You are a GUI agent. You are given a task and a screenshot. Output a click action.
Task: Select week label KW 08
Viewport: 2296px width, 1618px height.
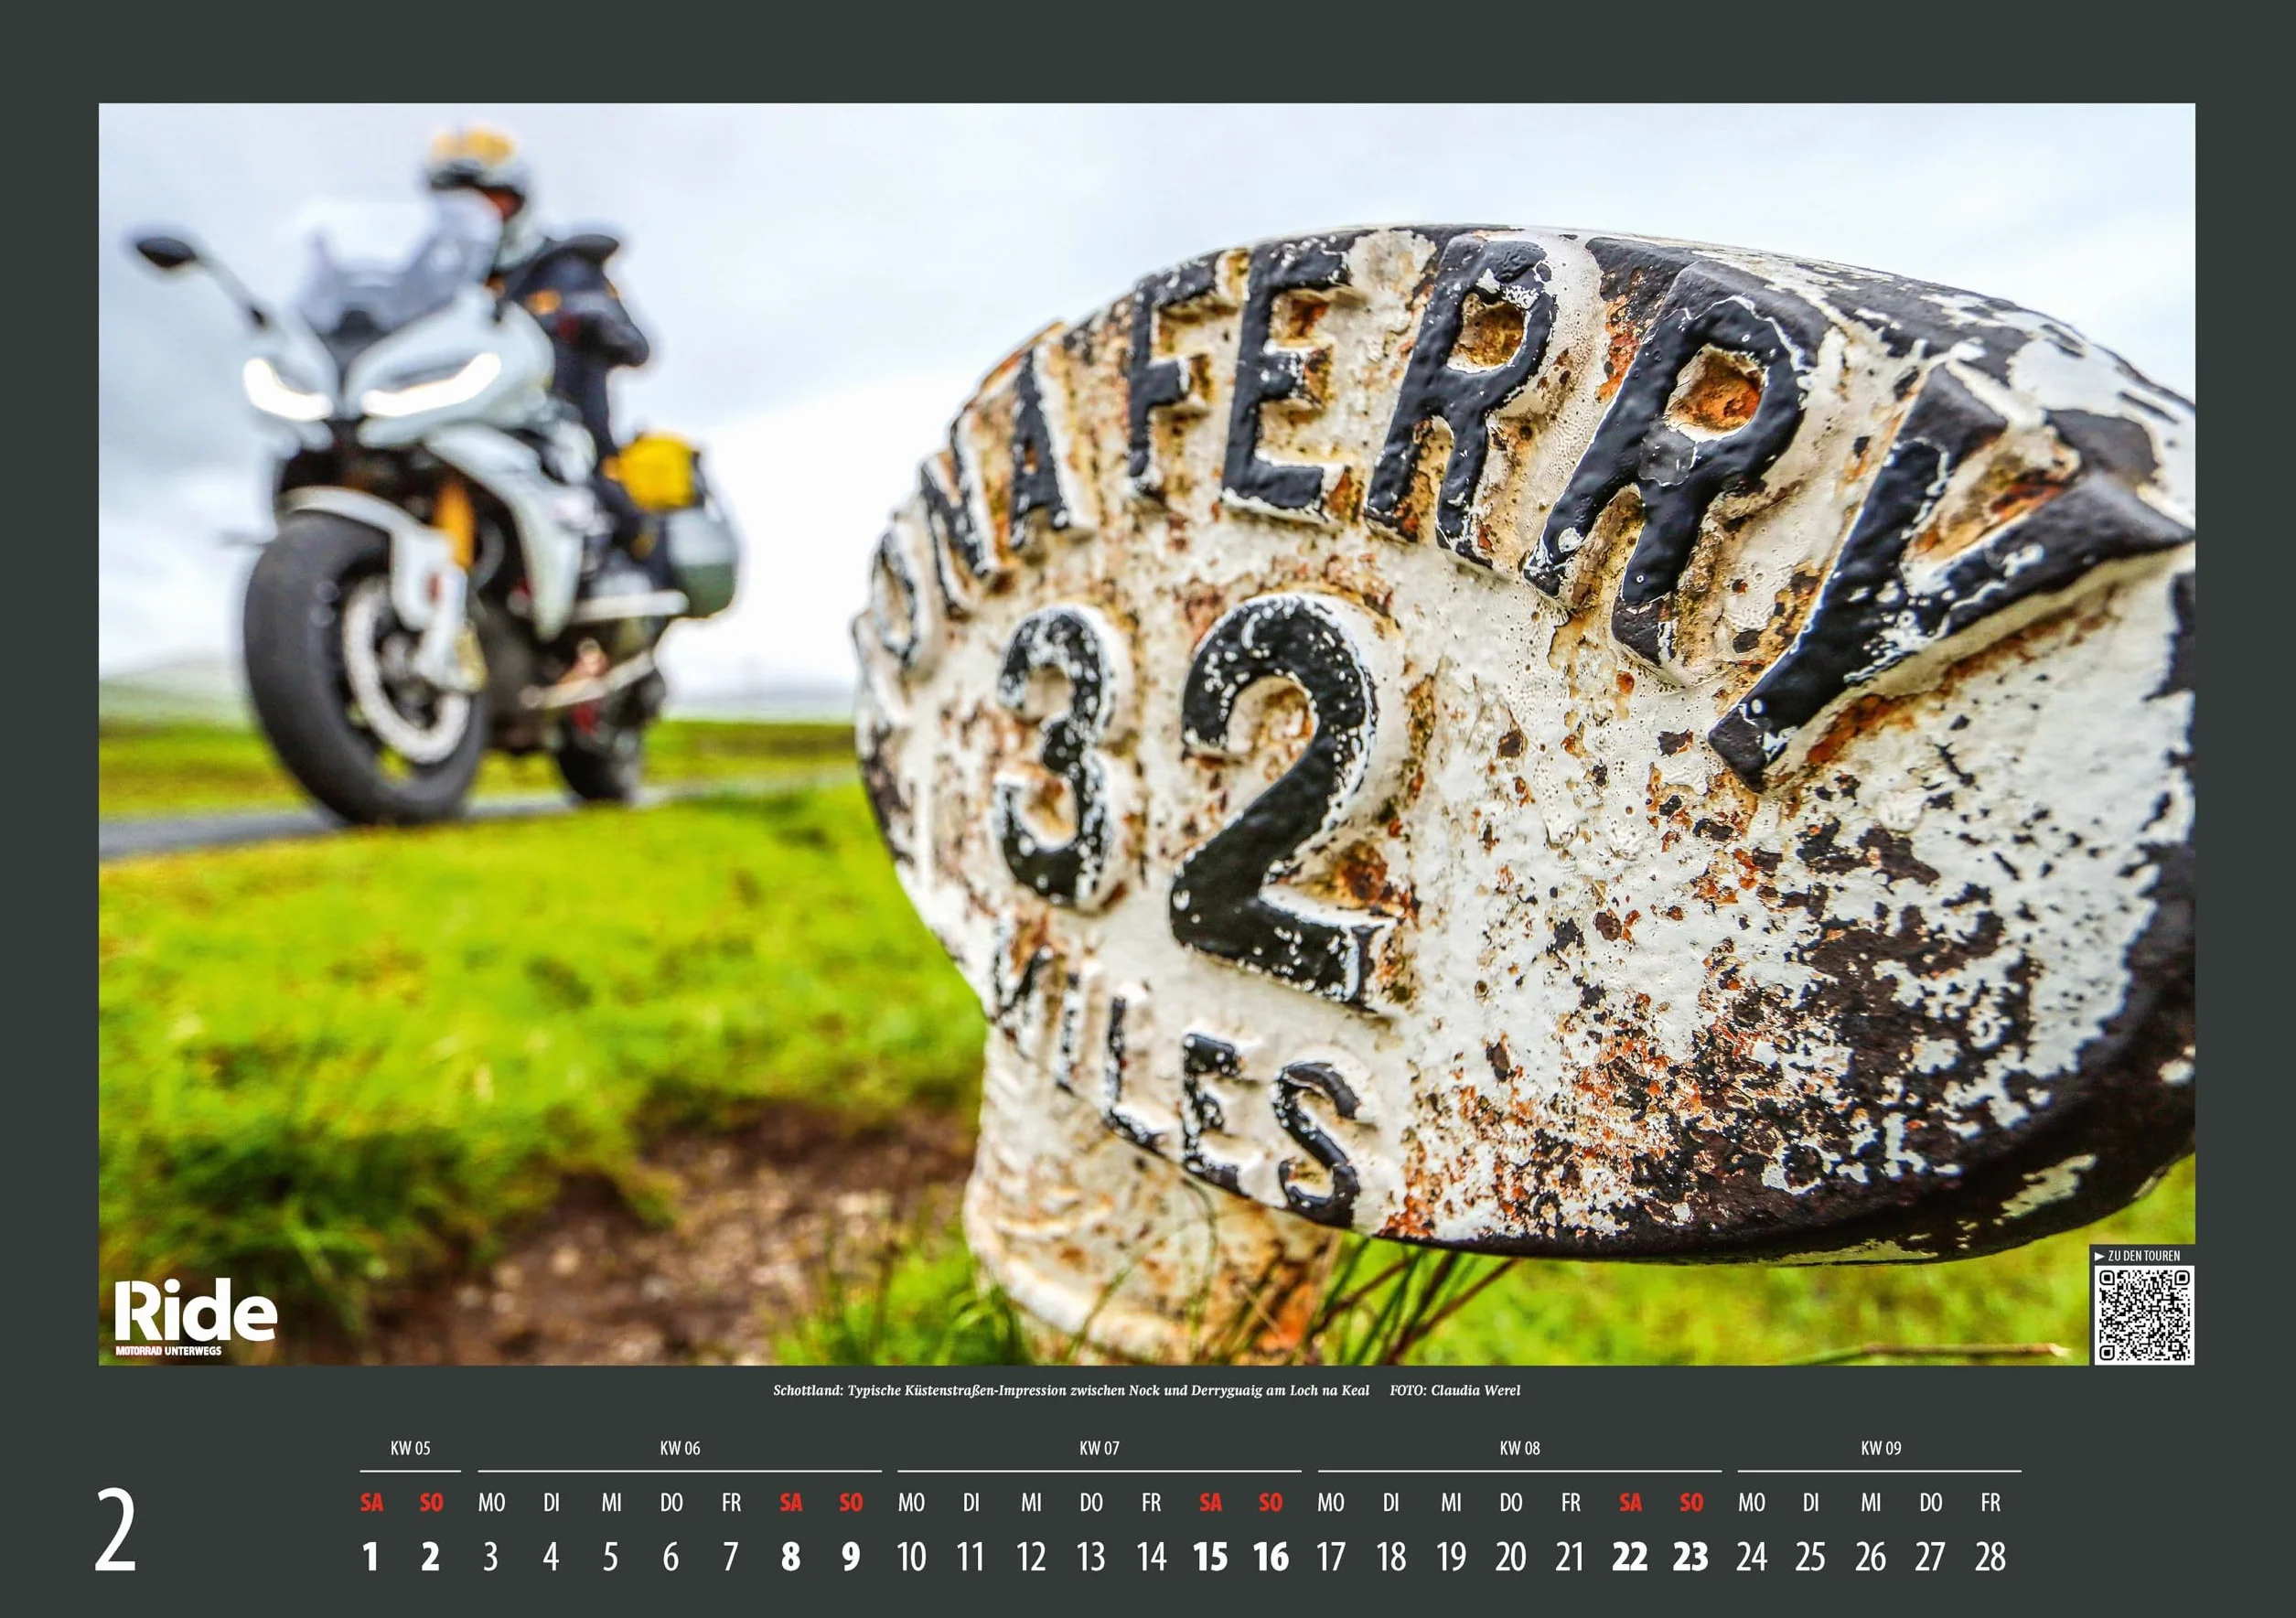point(1520,1449)
